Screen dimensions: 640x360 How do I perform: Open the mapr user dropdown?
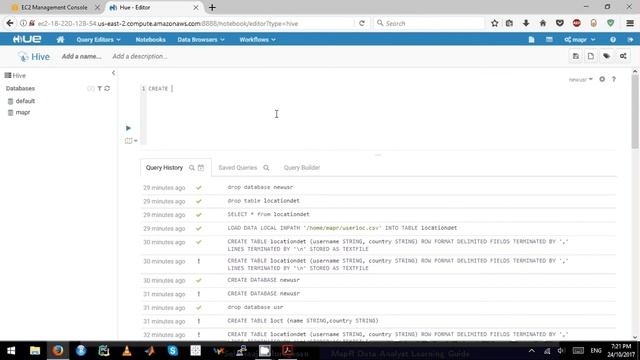[580, 40]
